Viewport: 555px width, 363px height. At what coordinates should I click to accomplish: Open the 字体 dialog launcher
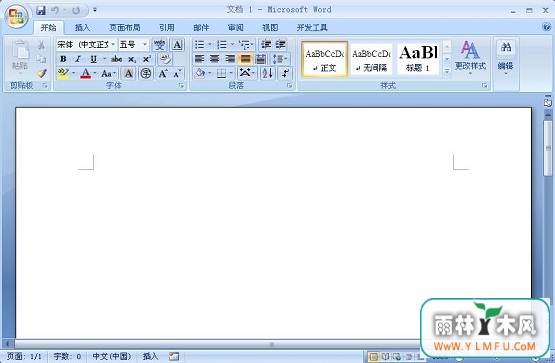(181, 85)
